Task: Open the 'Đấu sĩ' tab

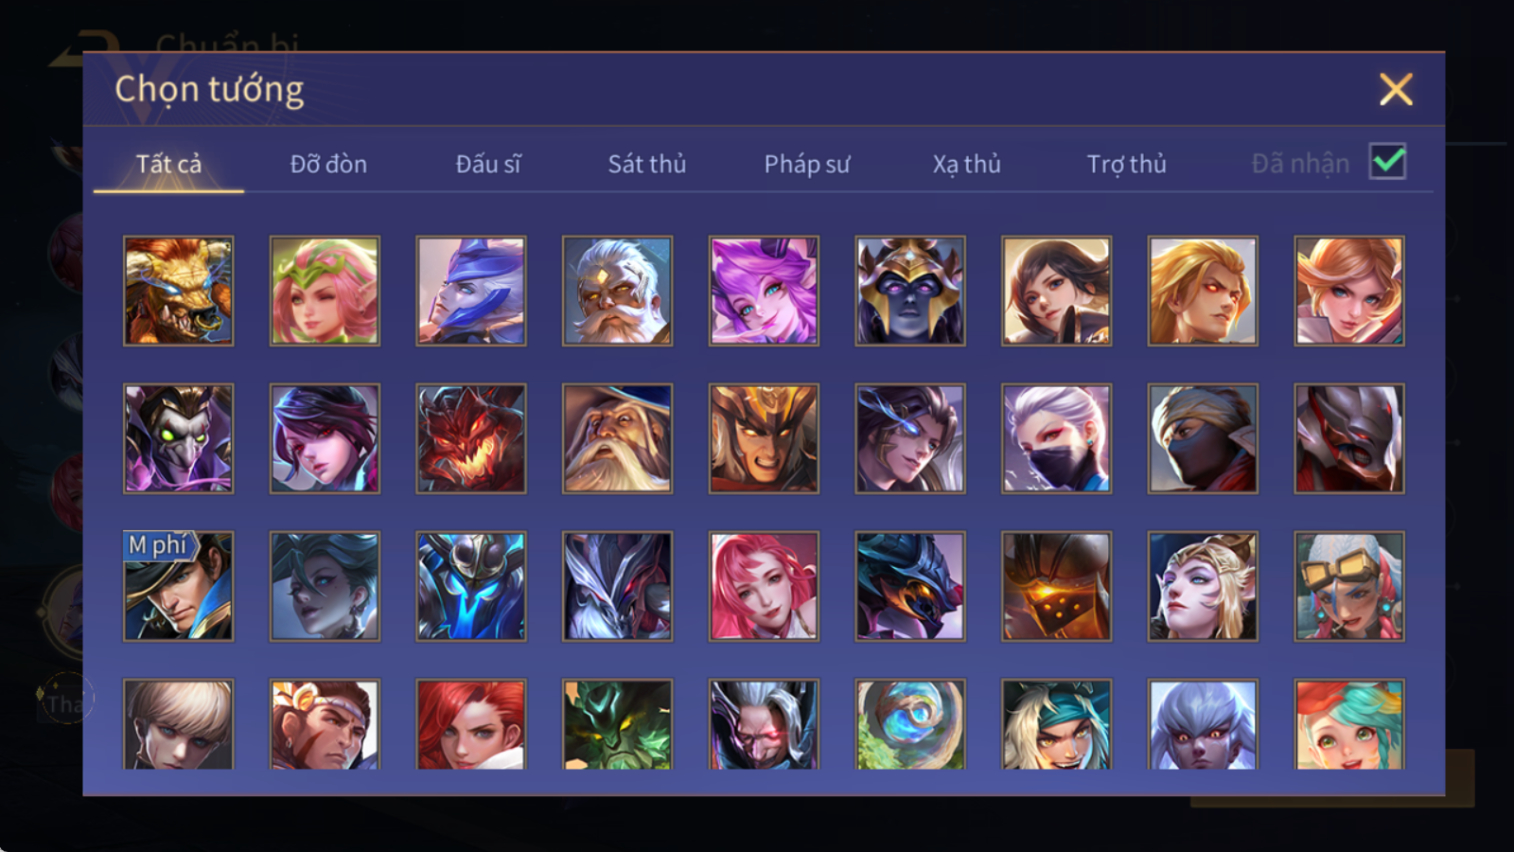Action: [x=488, y=164]
